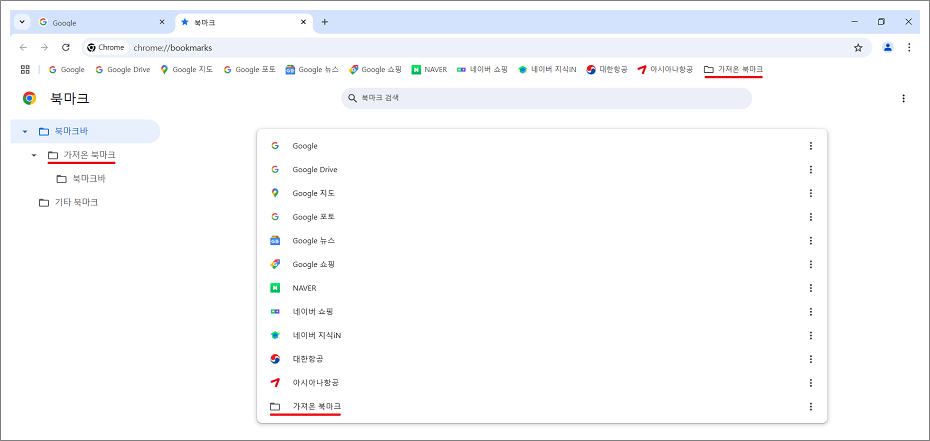Open more actions for Google Drive row

pyautogui.click(x=811, y=170)
